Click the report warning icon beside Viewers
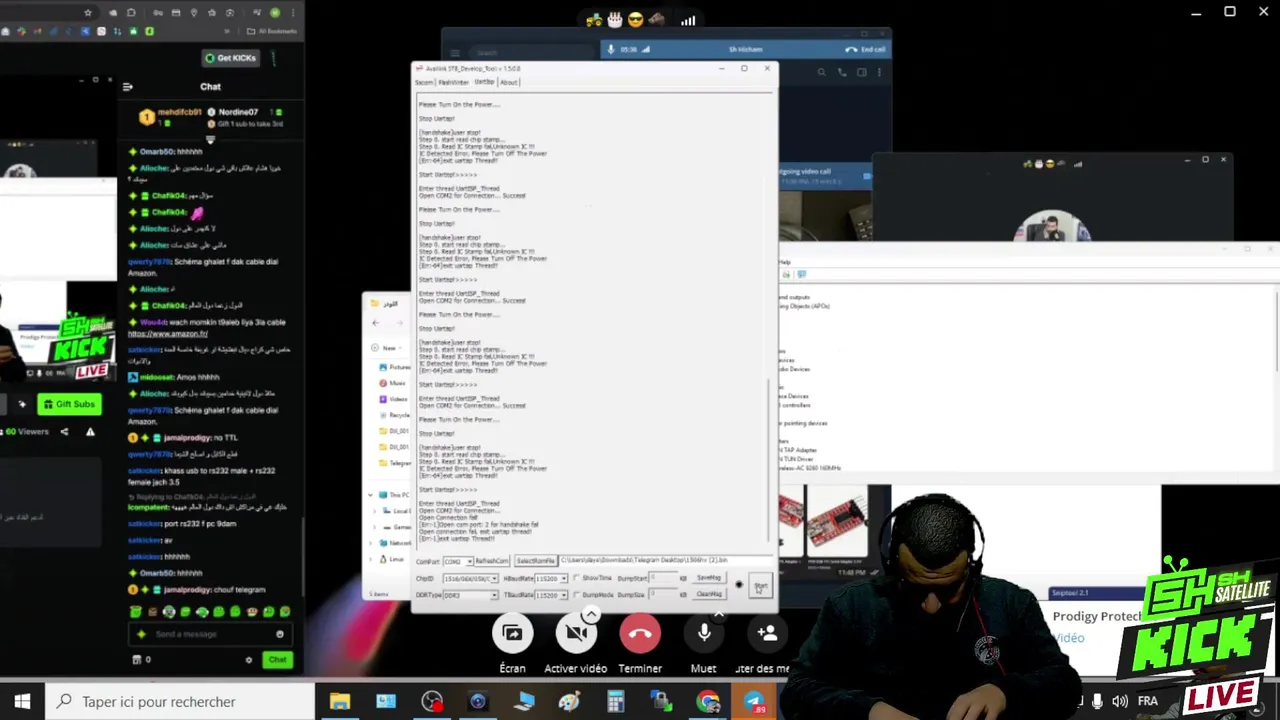Screen dimensions: 1280x720 90,432
